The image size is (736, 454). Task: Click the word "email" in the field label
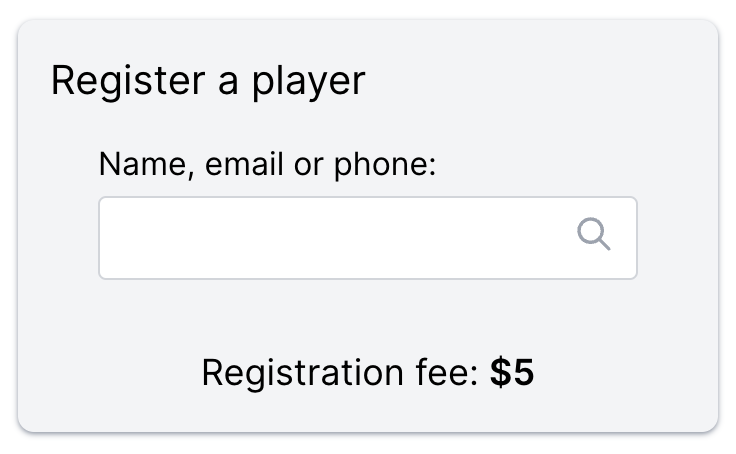coord(241,164)
